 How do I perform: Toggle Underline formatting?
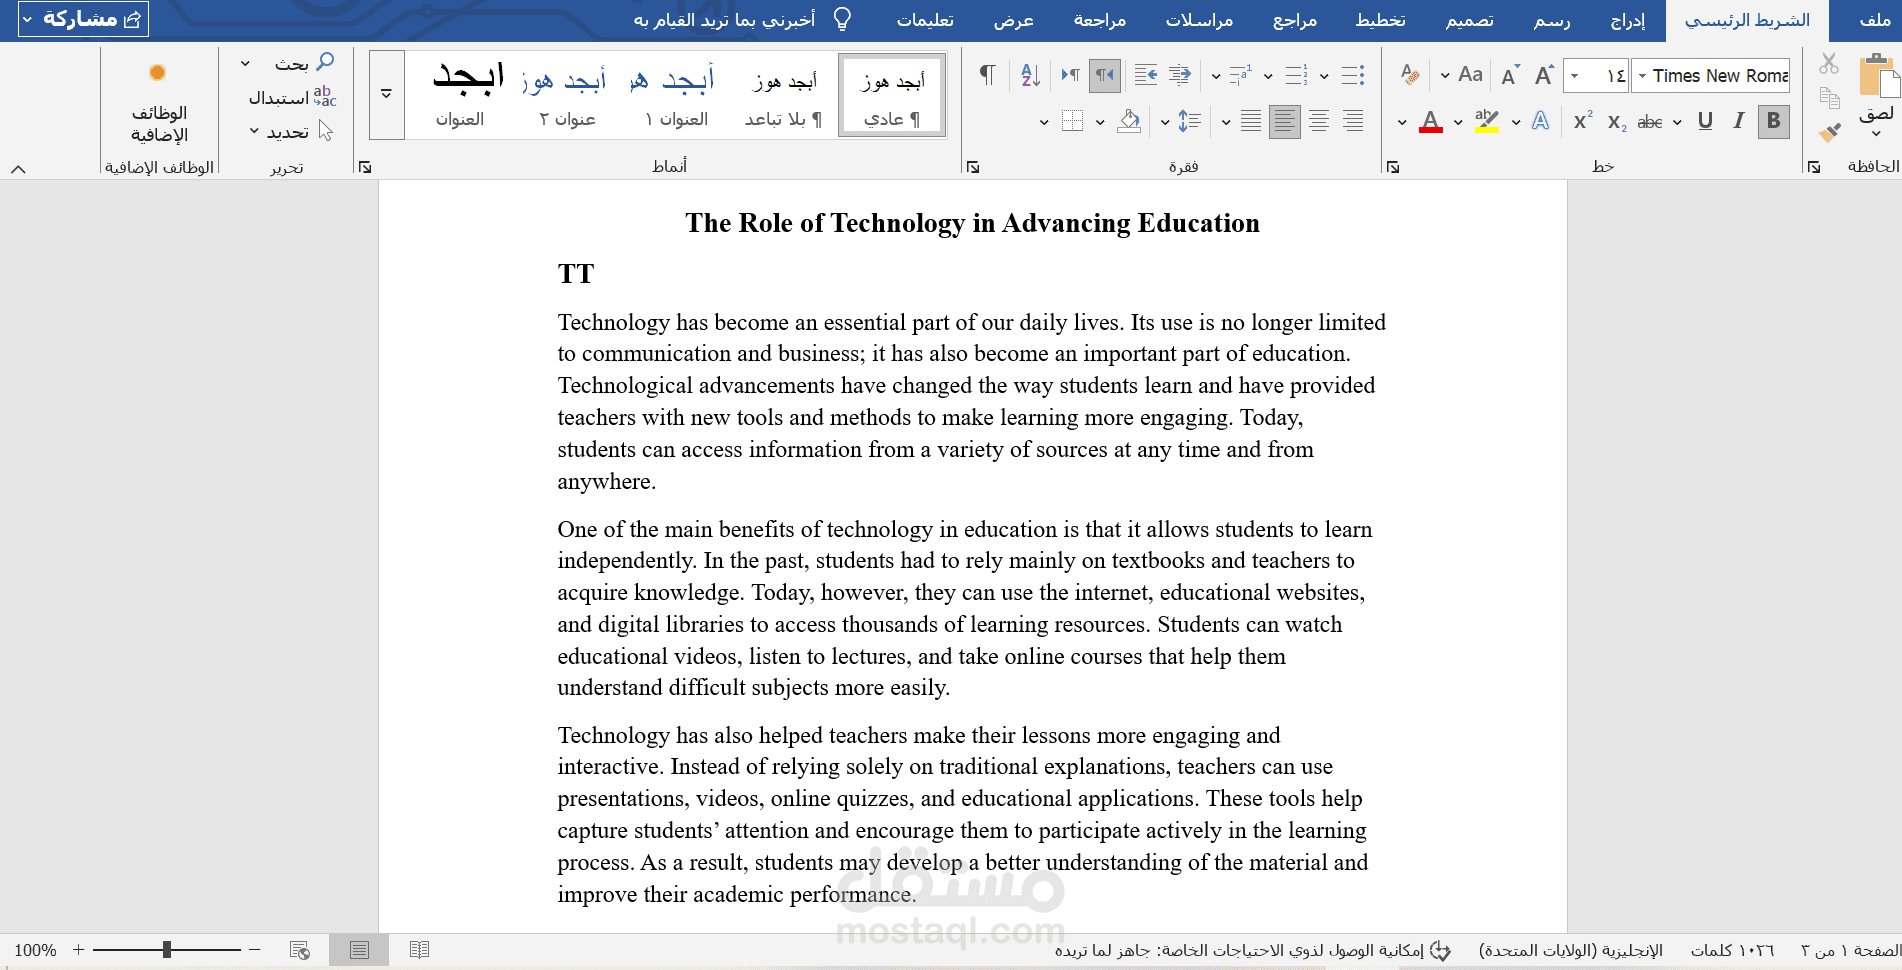pos(1705,121)
